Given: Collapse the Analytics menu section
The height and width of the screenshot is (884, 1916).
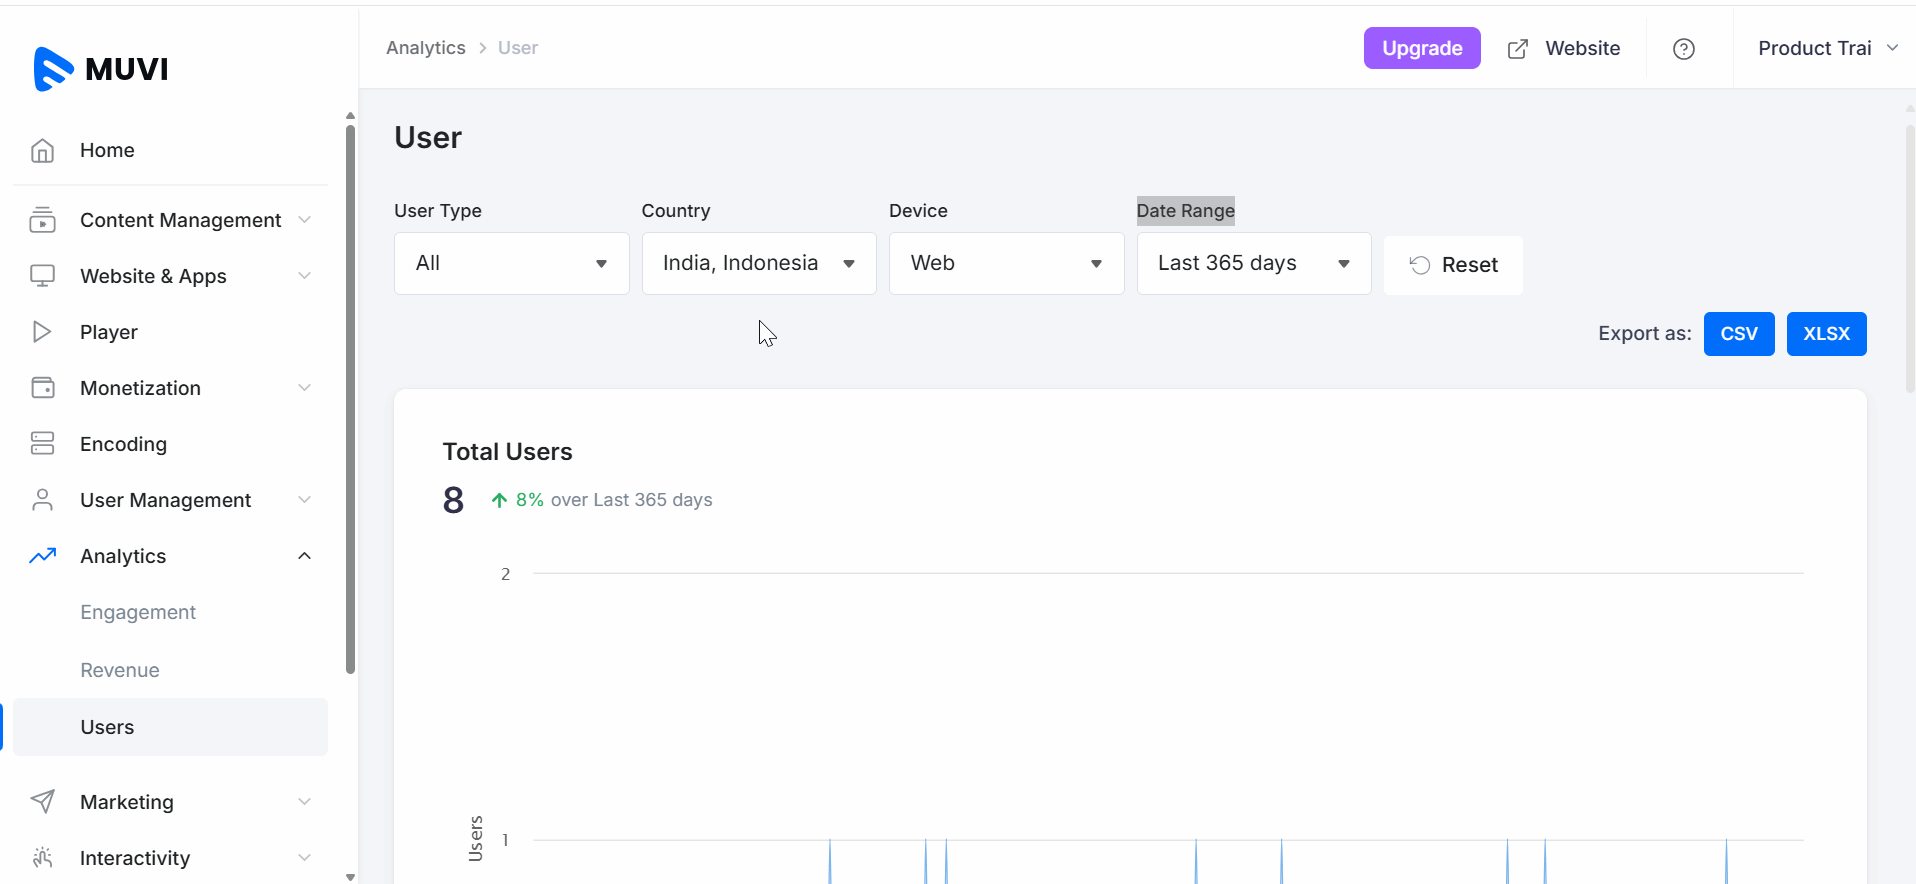Looking at the screenshot, I should pos(304,556).
